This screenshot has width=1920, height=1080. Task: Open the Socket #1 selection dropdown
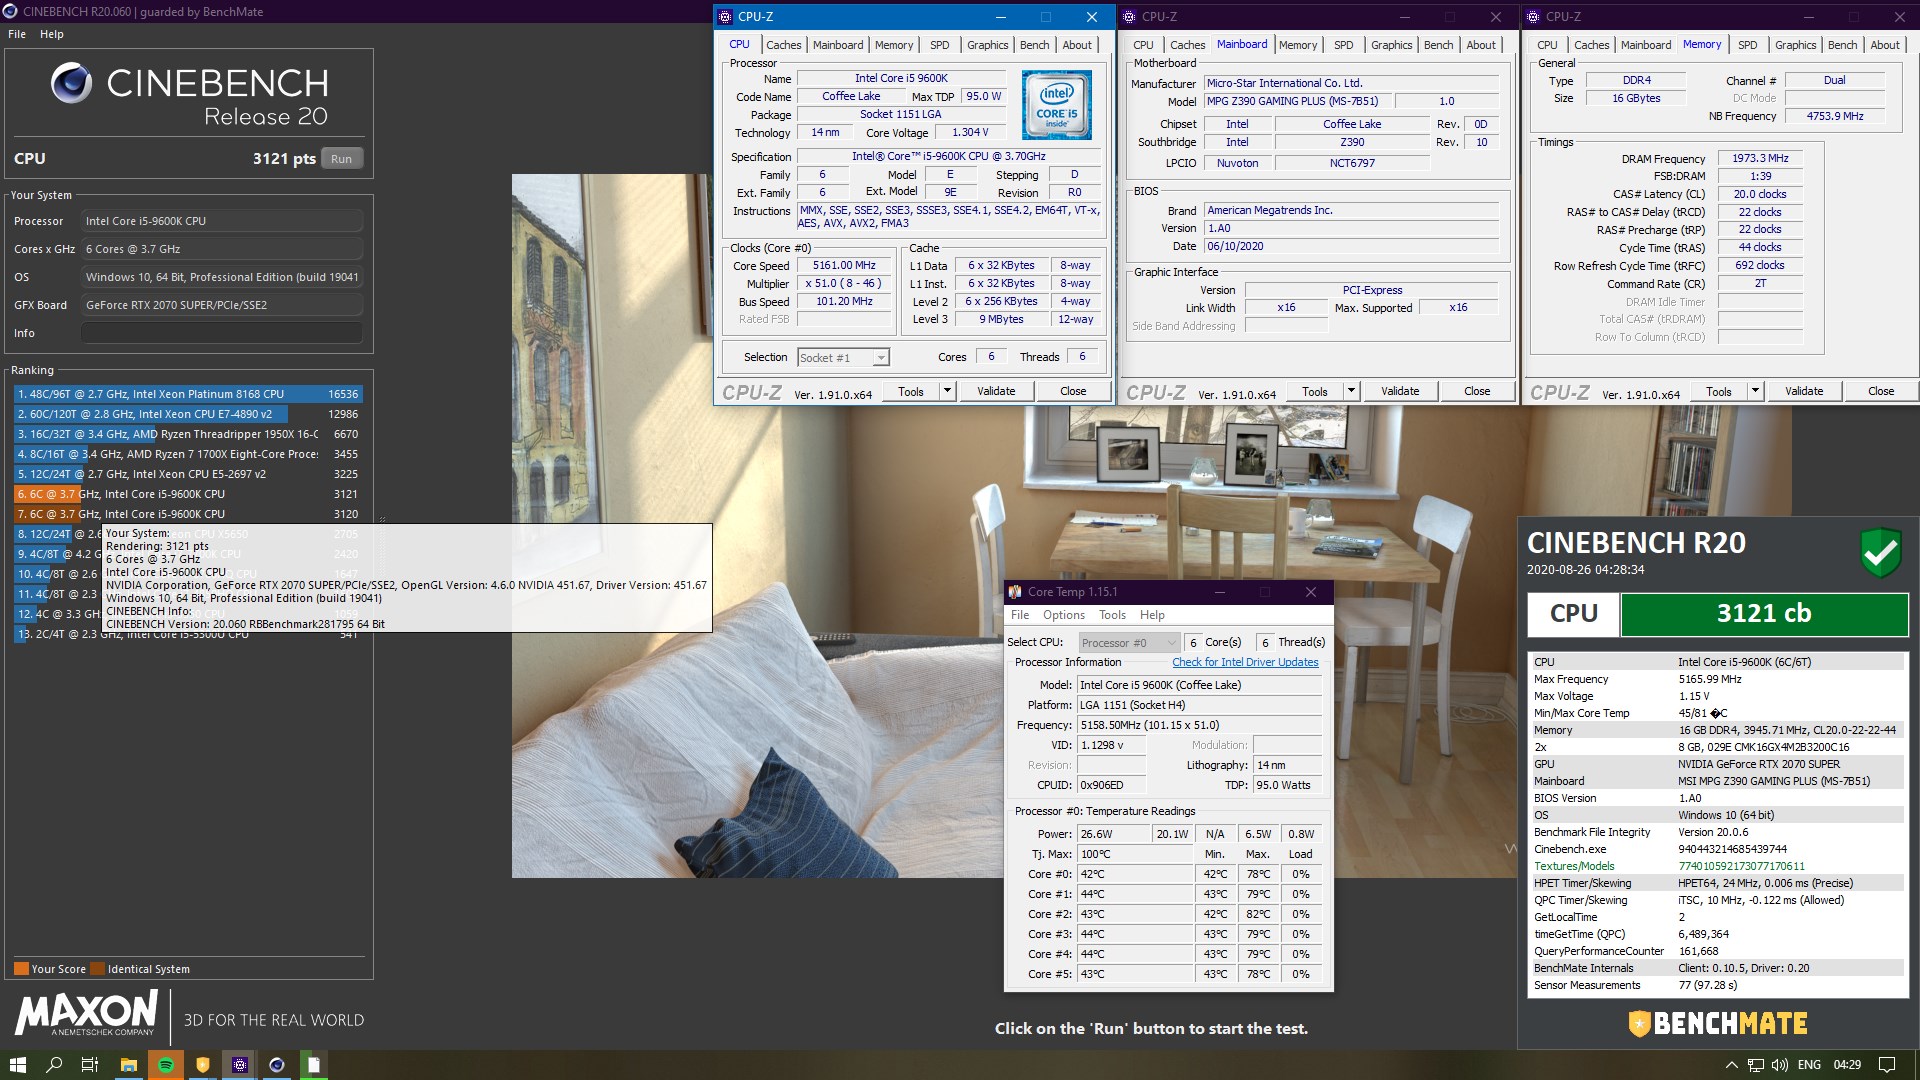click(x=844, y=358)
